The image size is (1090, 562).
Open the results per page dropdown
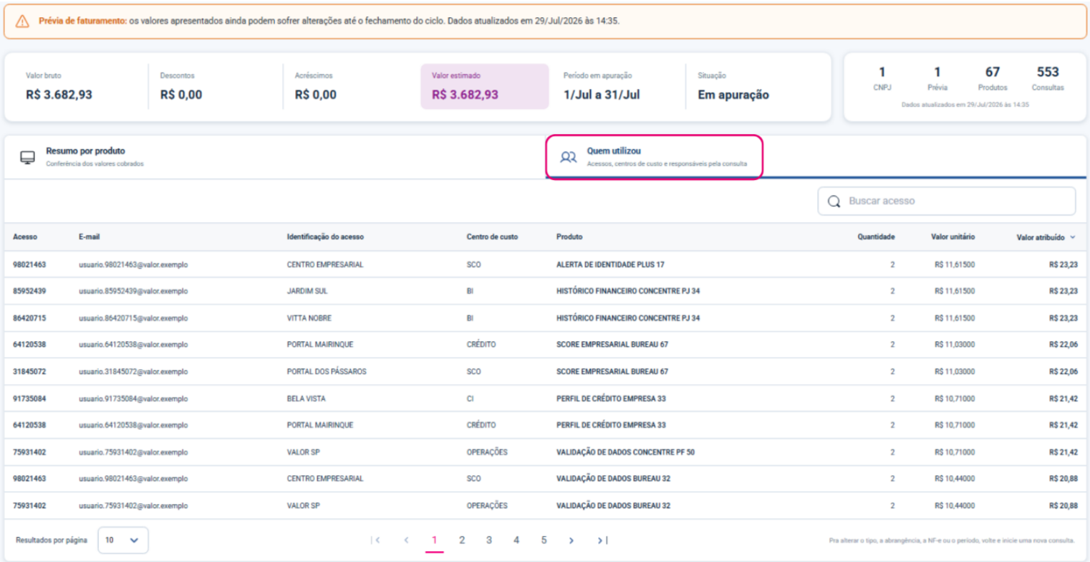(123, 540)
